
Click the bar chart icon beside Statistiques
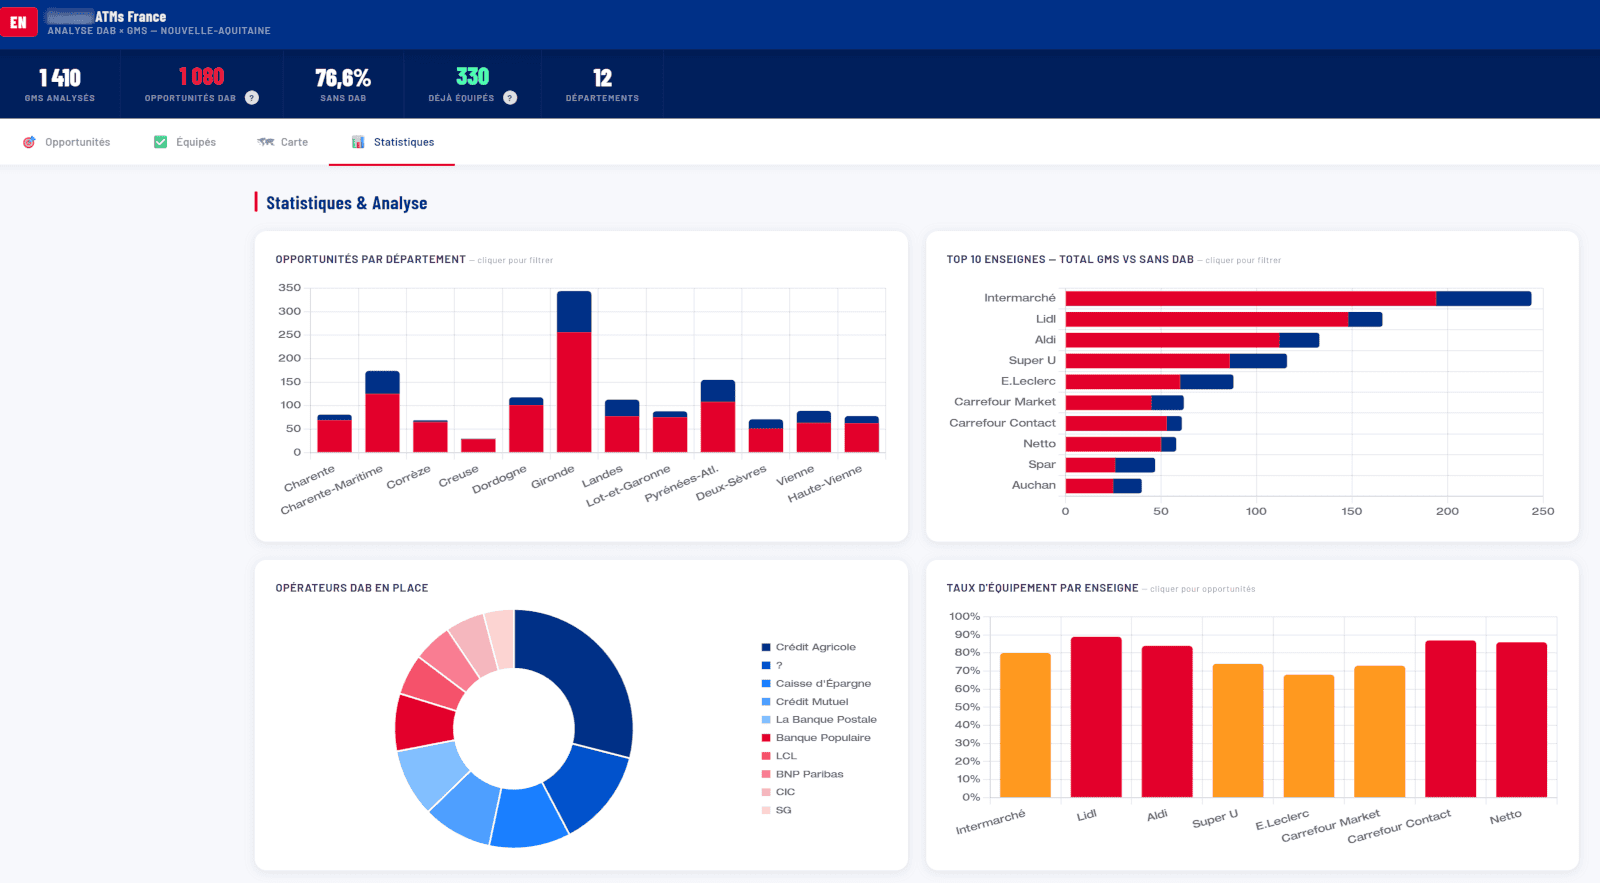tap(358, 142)
